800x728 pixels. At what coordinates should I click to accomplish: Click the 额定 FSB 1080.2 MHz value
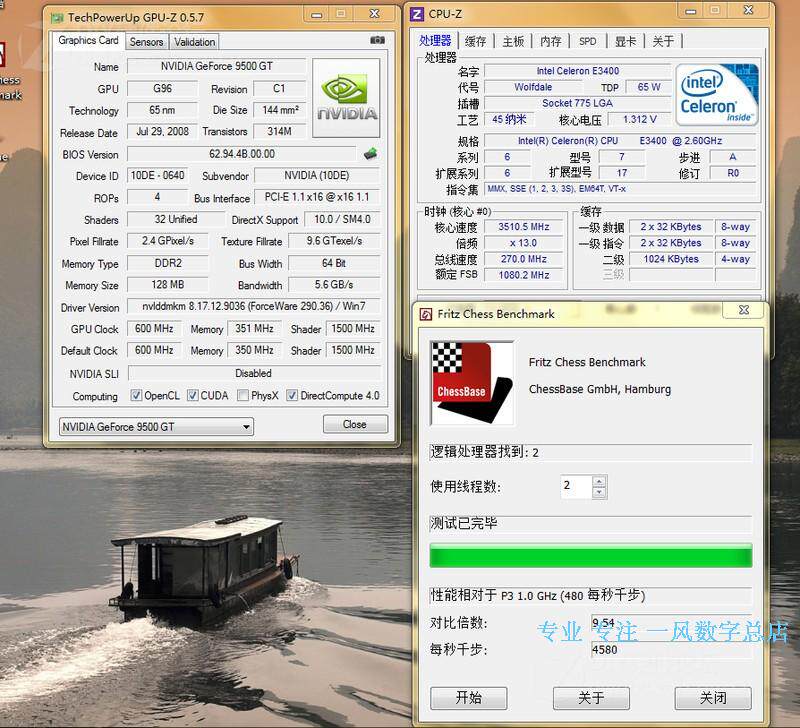[x=523, y=275]
